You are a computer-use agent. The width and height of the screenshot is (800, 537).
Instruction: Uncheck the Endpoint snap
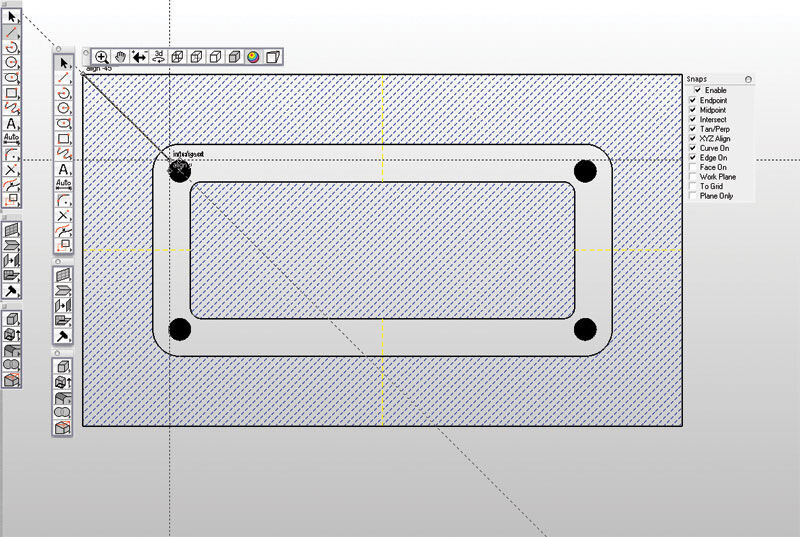[x=693, y=100]
